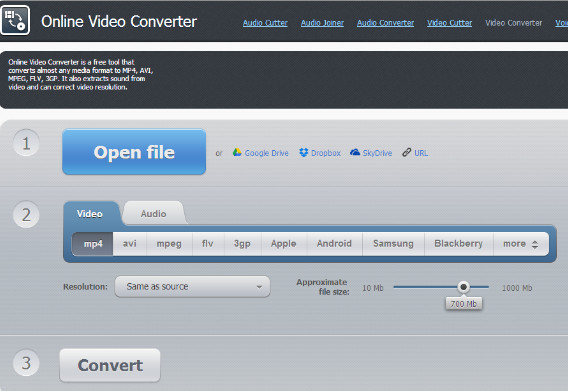
Task: Choose the URL text link
Action: (421, 153)
